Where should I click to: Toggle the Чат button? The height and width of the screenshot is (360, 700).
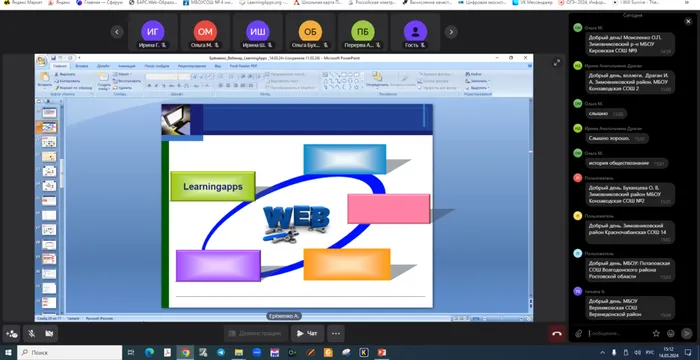(308, 334)
